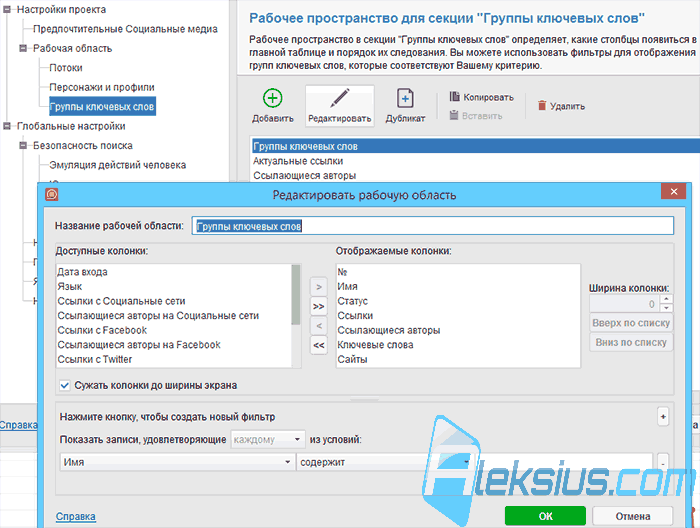This screenshot has width=700, height=528.
Task: Click the green Добавить plus icon
Action: click(x=272, y=98)
